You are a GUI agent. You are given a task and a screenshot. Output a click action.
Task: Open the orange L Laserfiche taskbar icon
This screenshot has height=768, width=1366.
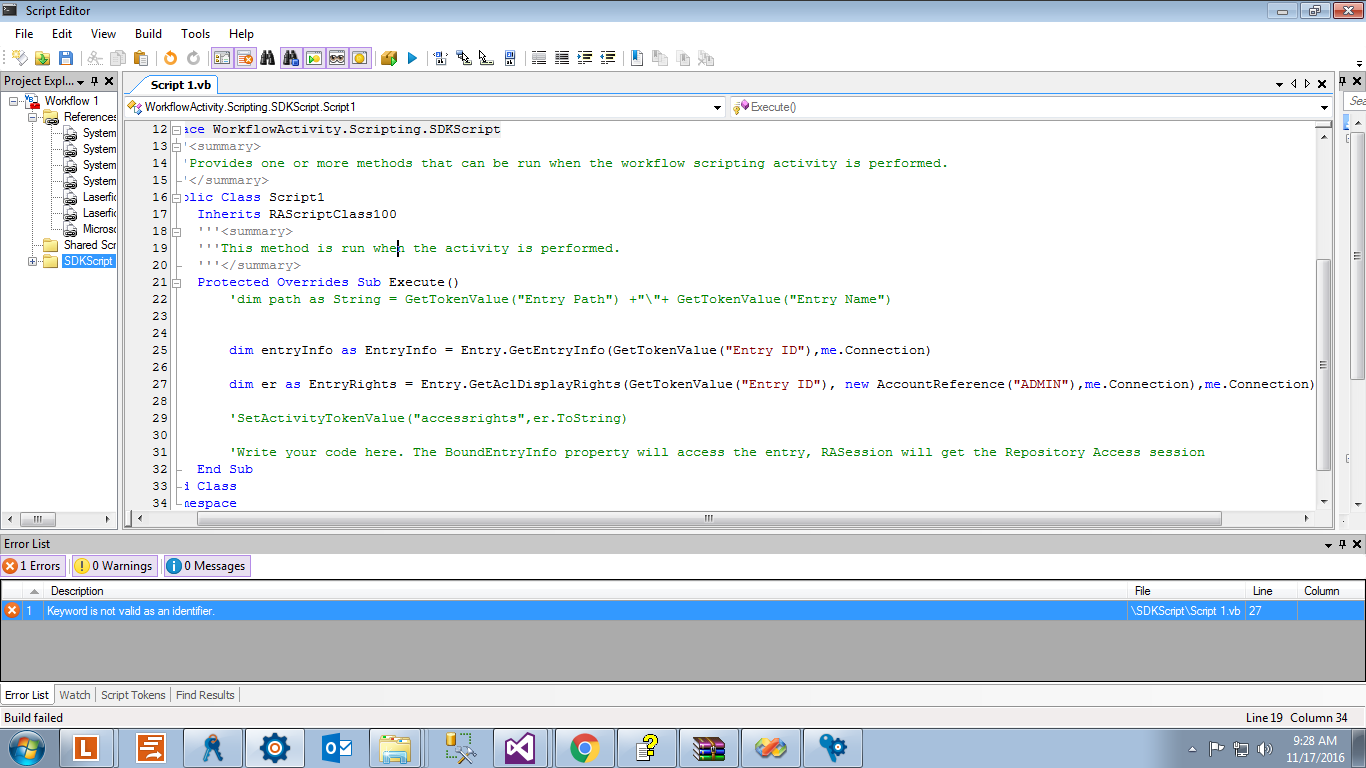(87, 748)
